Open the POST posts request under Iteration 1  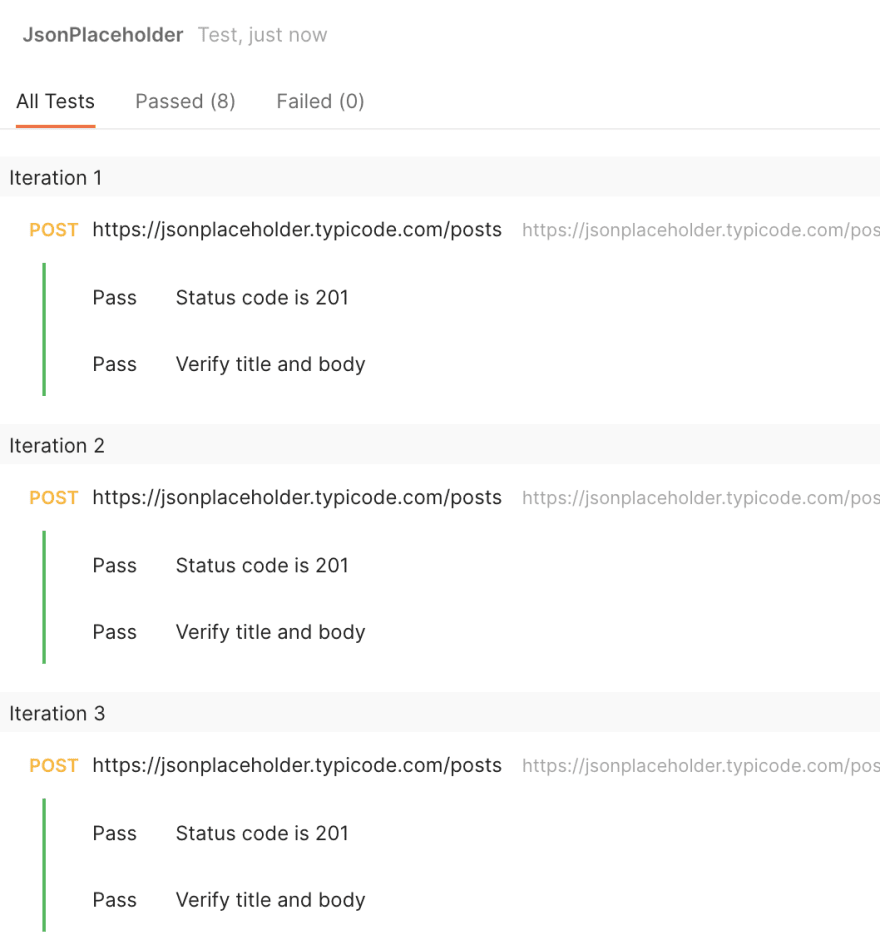point(297,230)
